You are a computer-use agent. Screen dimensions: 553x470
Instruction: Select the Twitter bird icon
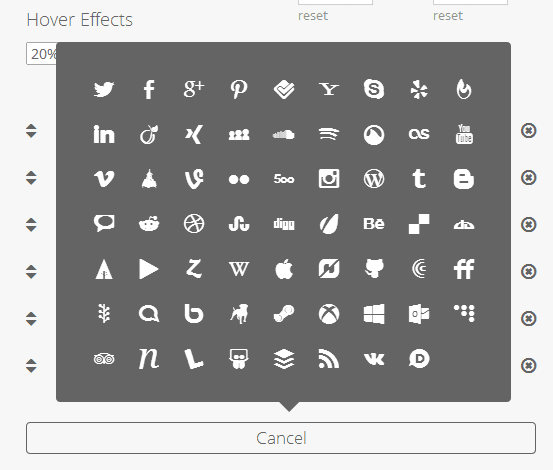(x=104, y=89)
